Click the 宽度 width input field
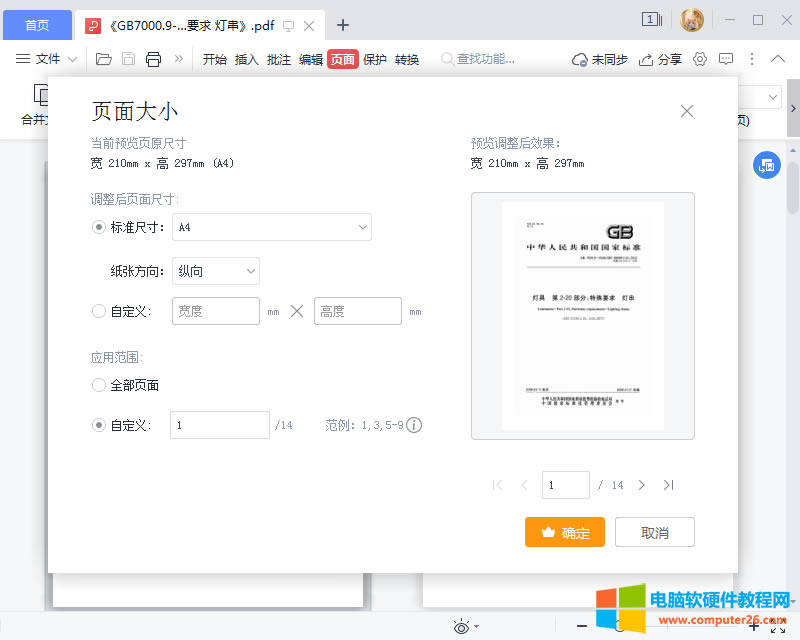 click(216, 311)
